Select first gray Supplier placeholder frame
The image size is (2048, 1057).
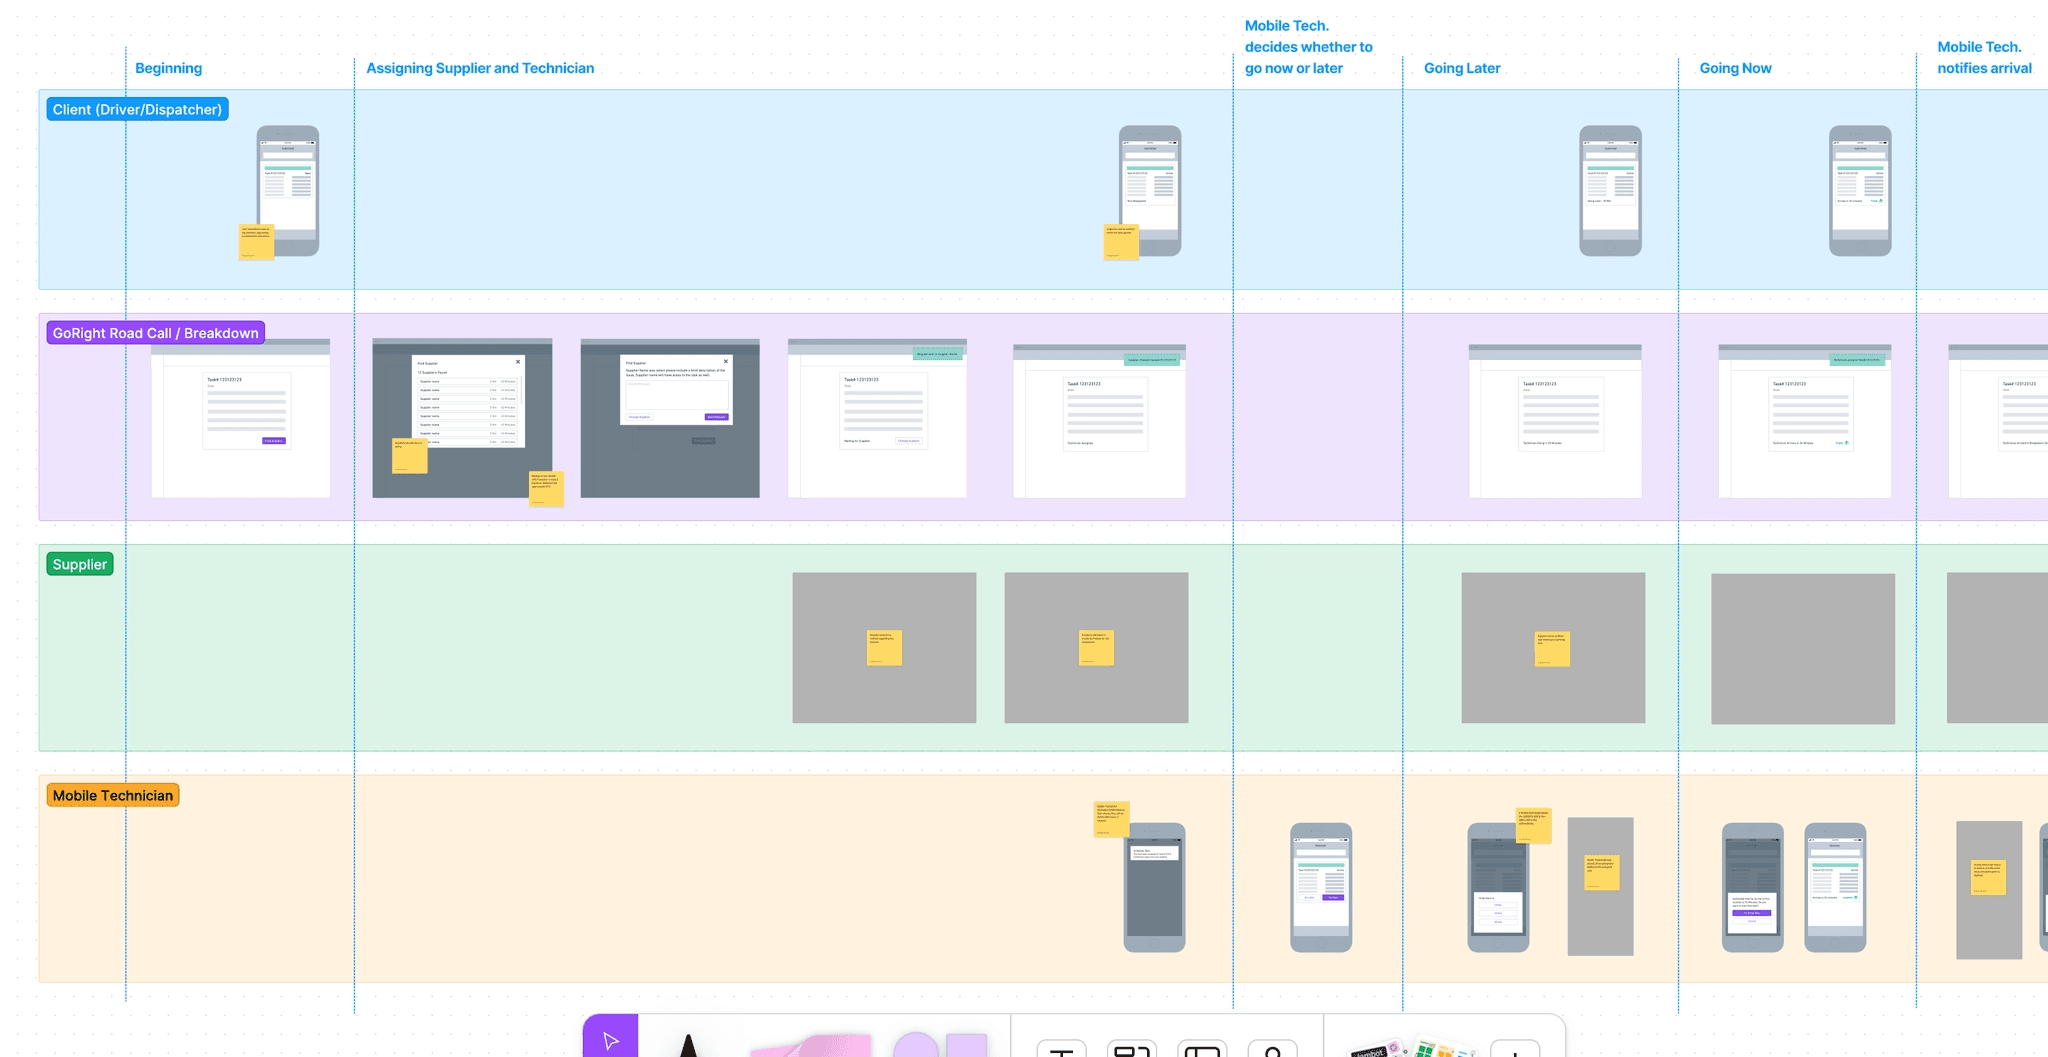pos(884,648)
